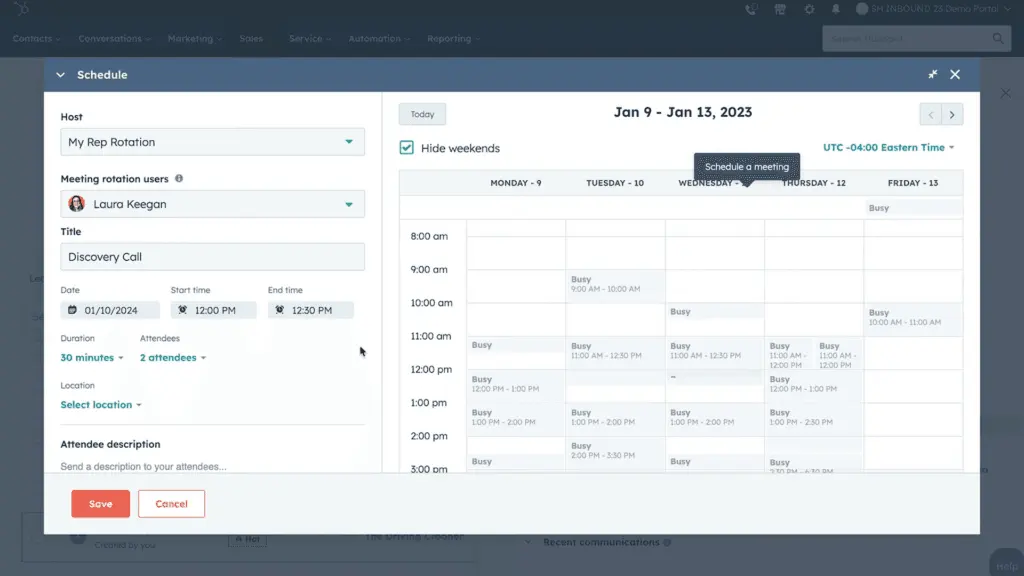Click the MONDAY - 9 column header

pyautogui.click(x=515, y=183)
